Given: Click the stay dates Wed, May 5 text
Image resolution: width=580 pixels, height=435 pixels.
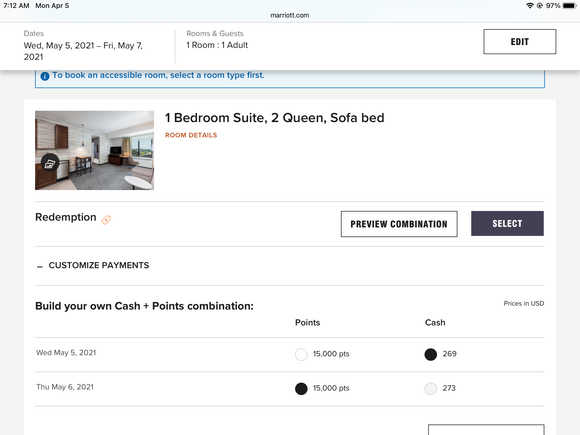Looking at the screenshot, I should pyautogui.click(x=83, y=51).
